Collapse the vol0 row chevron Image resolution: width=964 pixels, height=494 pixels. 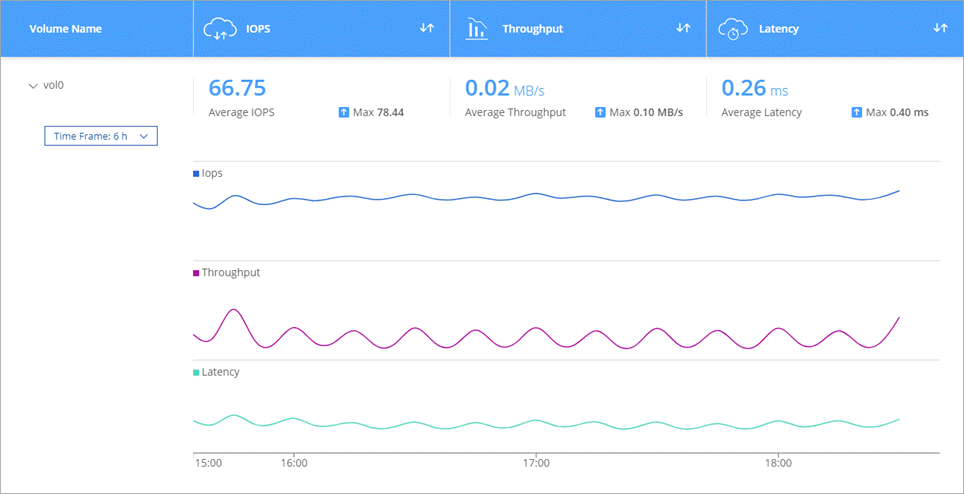click(x=33, y=86)
